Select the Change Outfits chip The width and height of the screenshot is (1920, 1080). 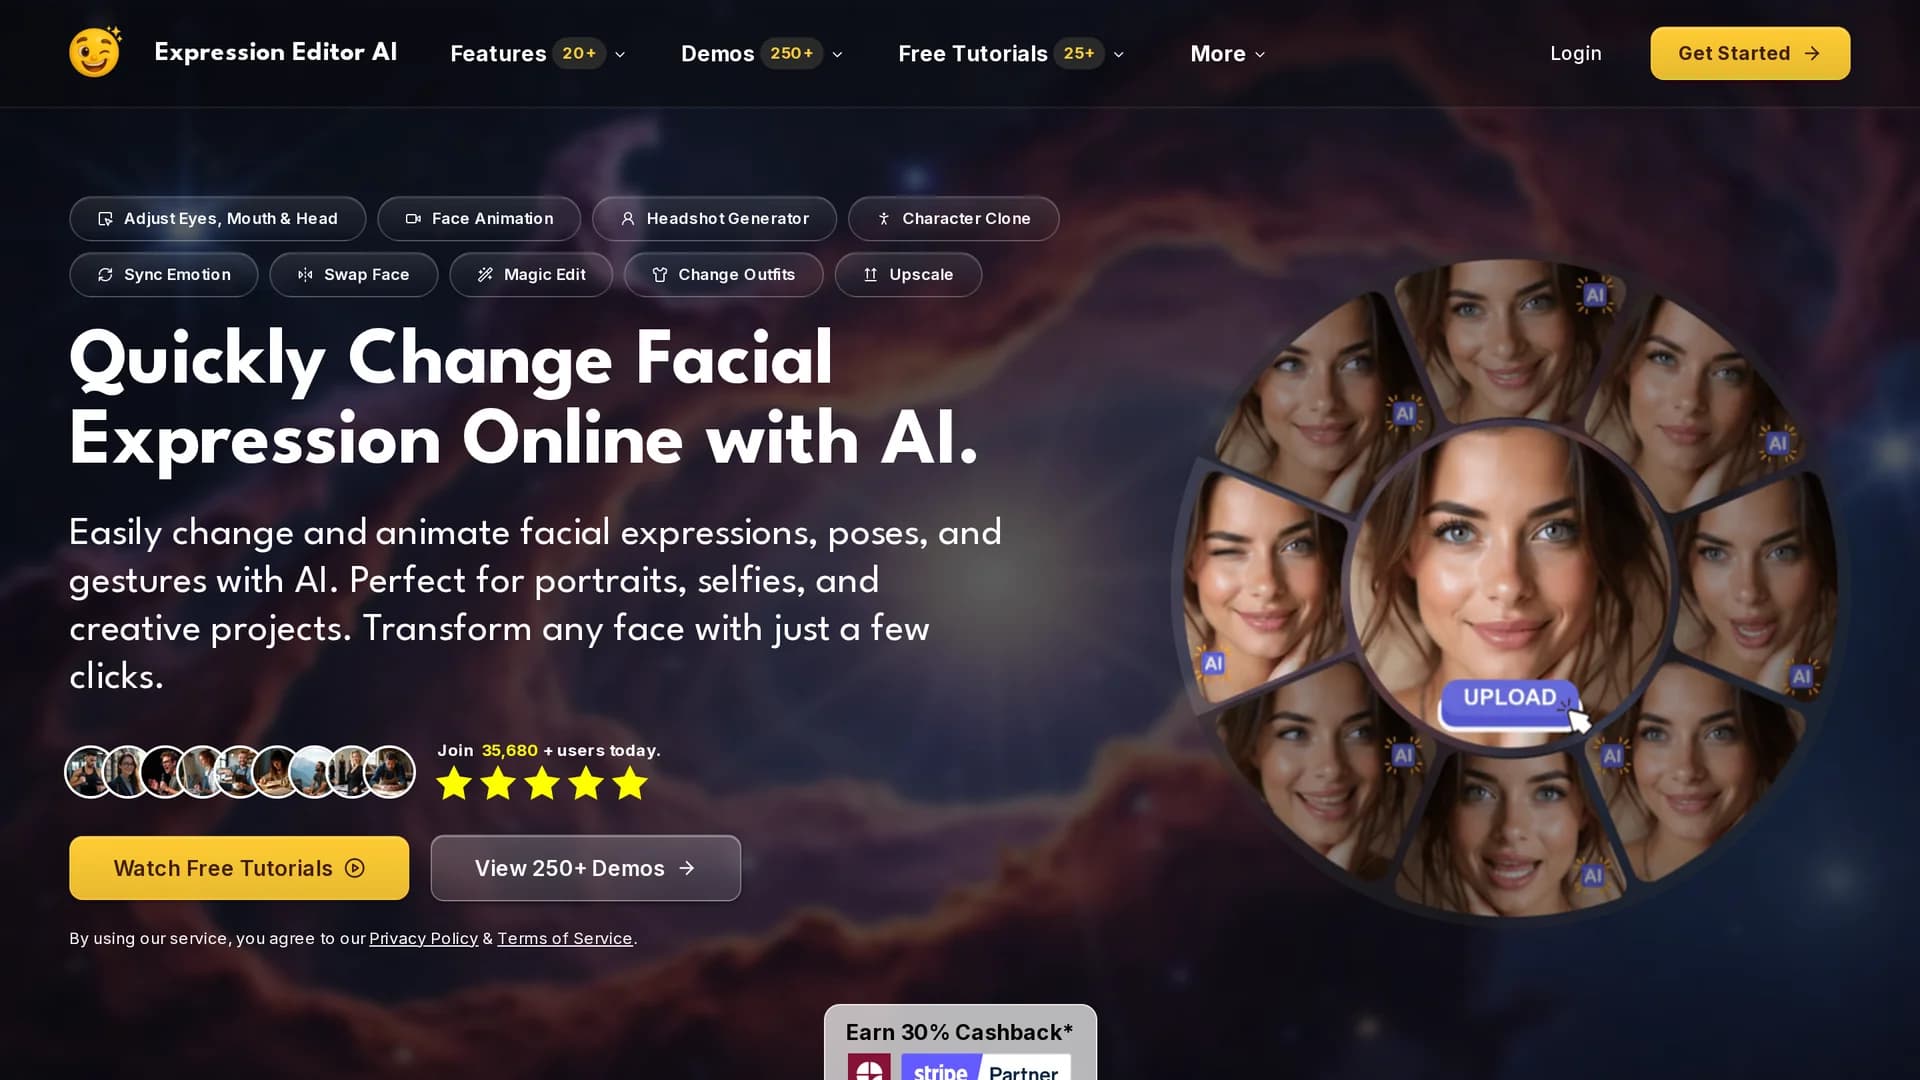click(724, 275)
